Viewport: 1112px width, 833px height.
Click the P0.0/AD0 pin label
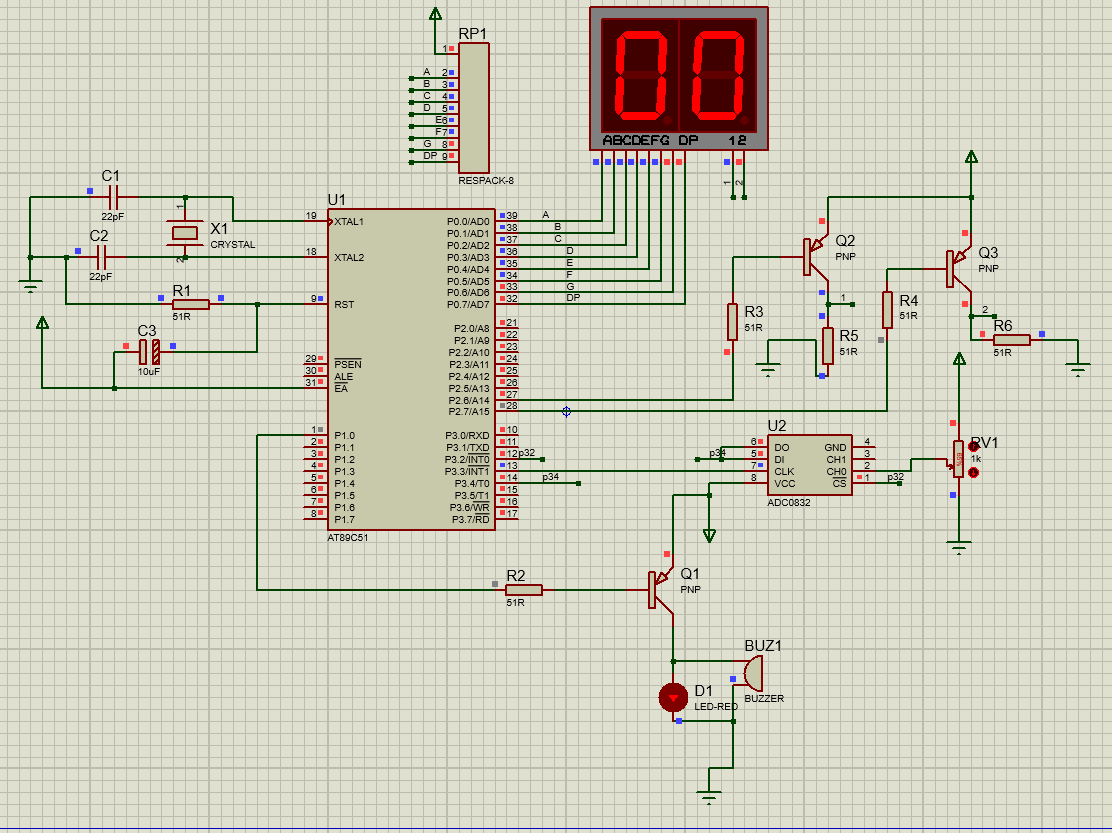pos(468,222)
